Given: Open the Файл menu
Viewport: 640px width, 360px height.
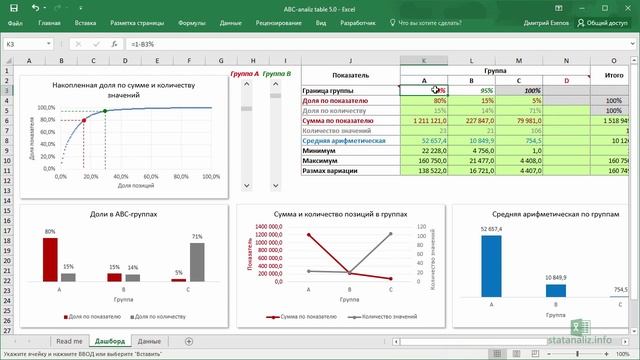Looking at the screenshot, I should [15, 23].
